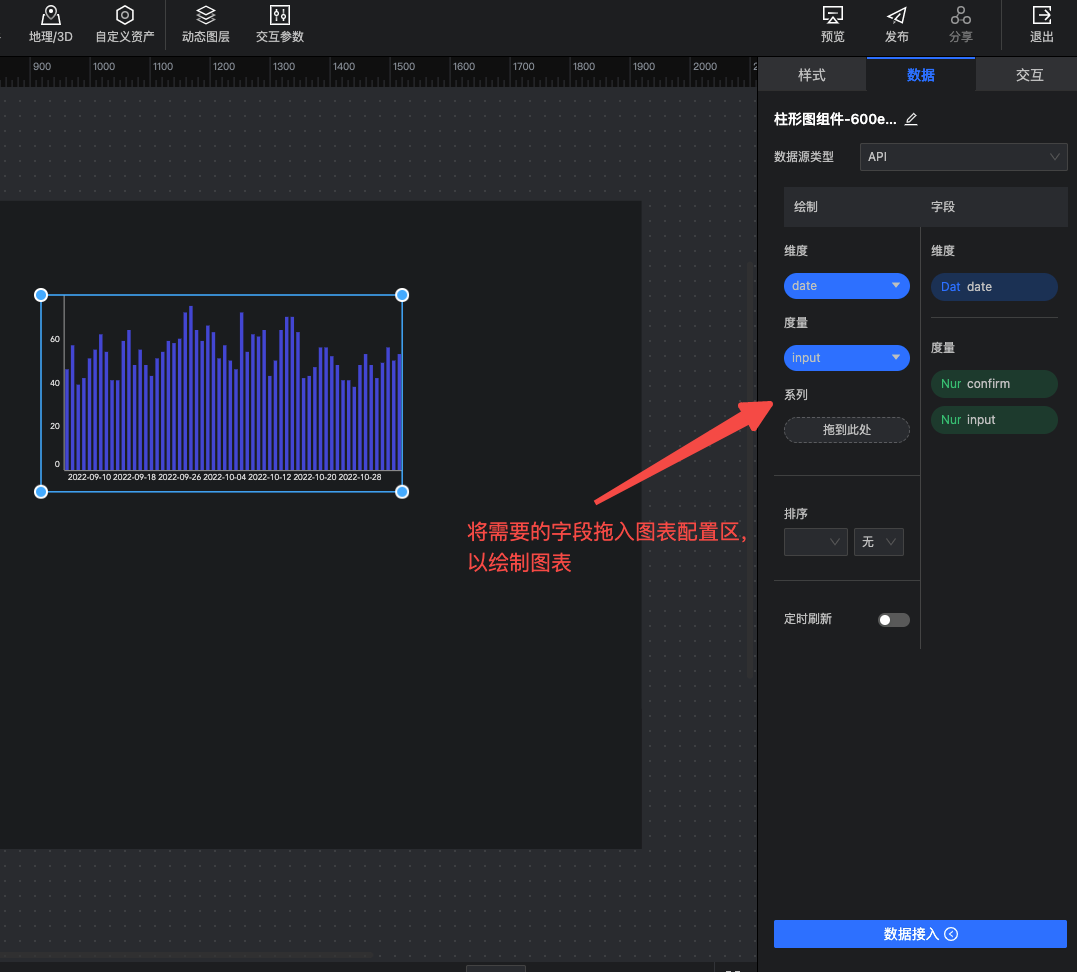
Task: Open the date dimension pill dropdown
Action: pos(846,286)
